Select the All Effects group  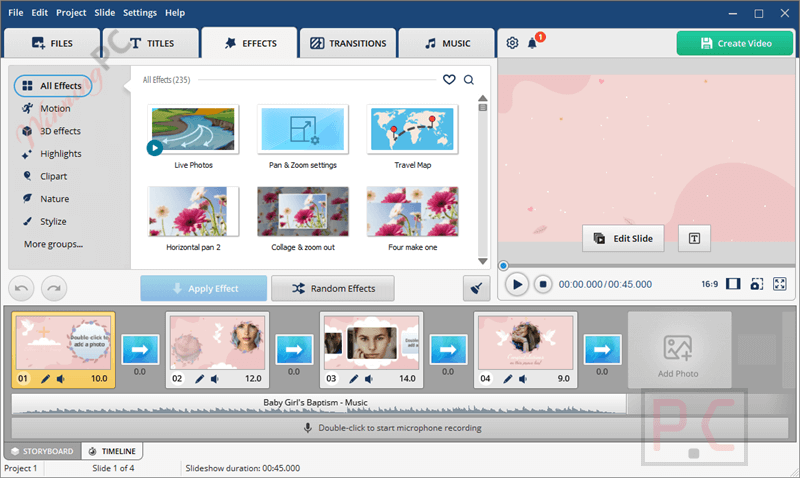click(x=53, y=86)
